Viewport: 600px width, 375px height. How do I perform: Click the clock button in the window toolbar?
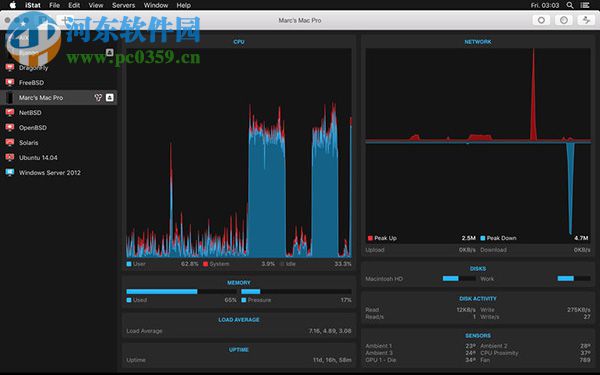pos(564,20)
